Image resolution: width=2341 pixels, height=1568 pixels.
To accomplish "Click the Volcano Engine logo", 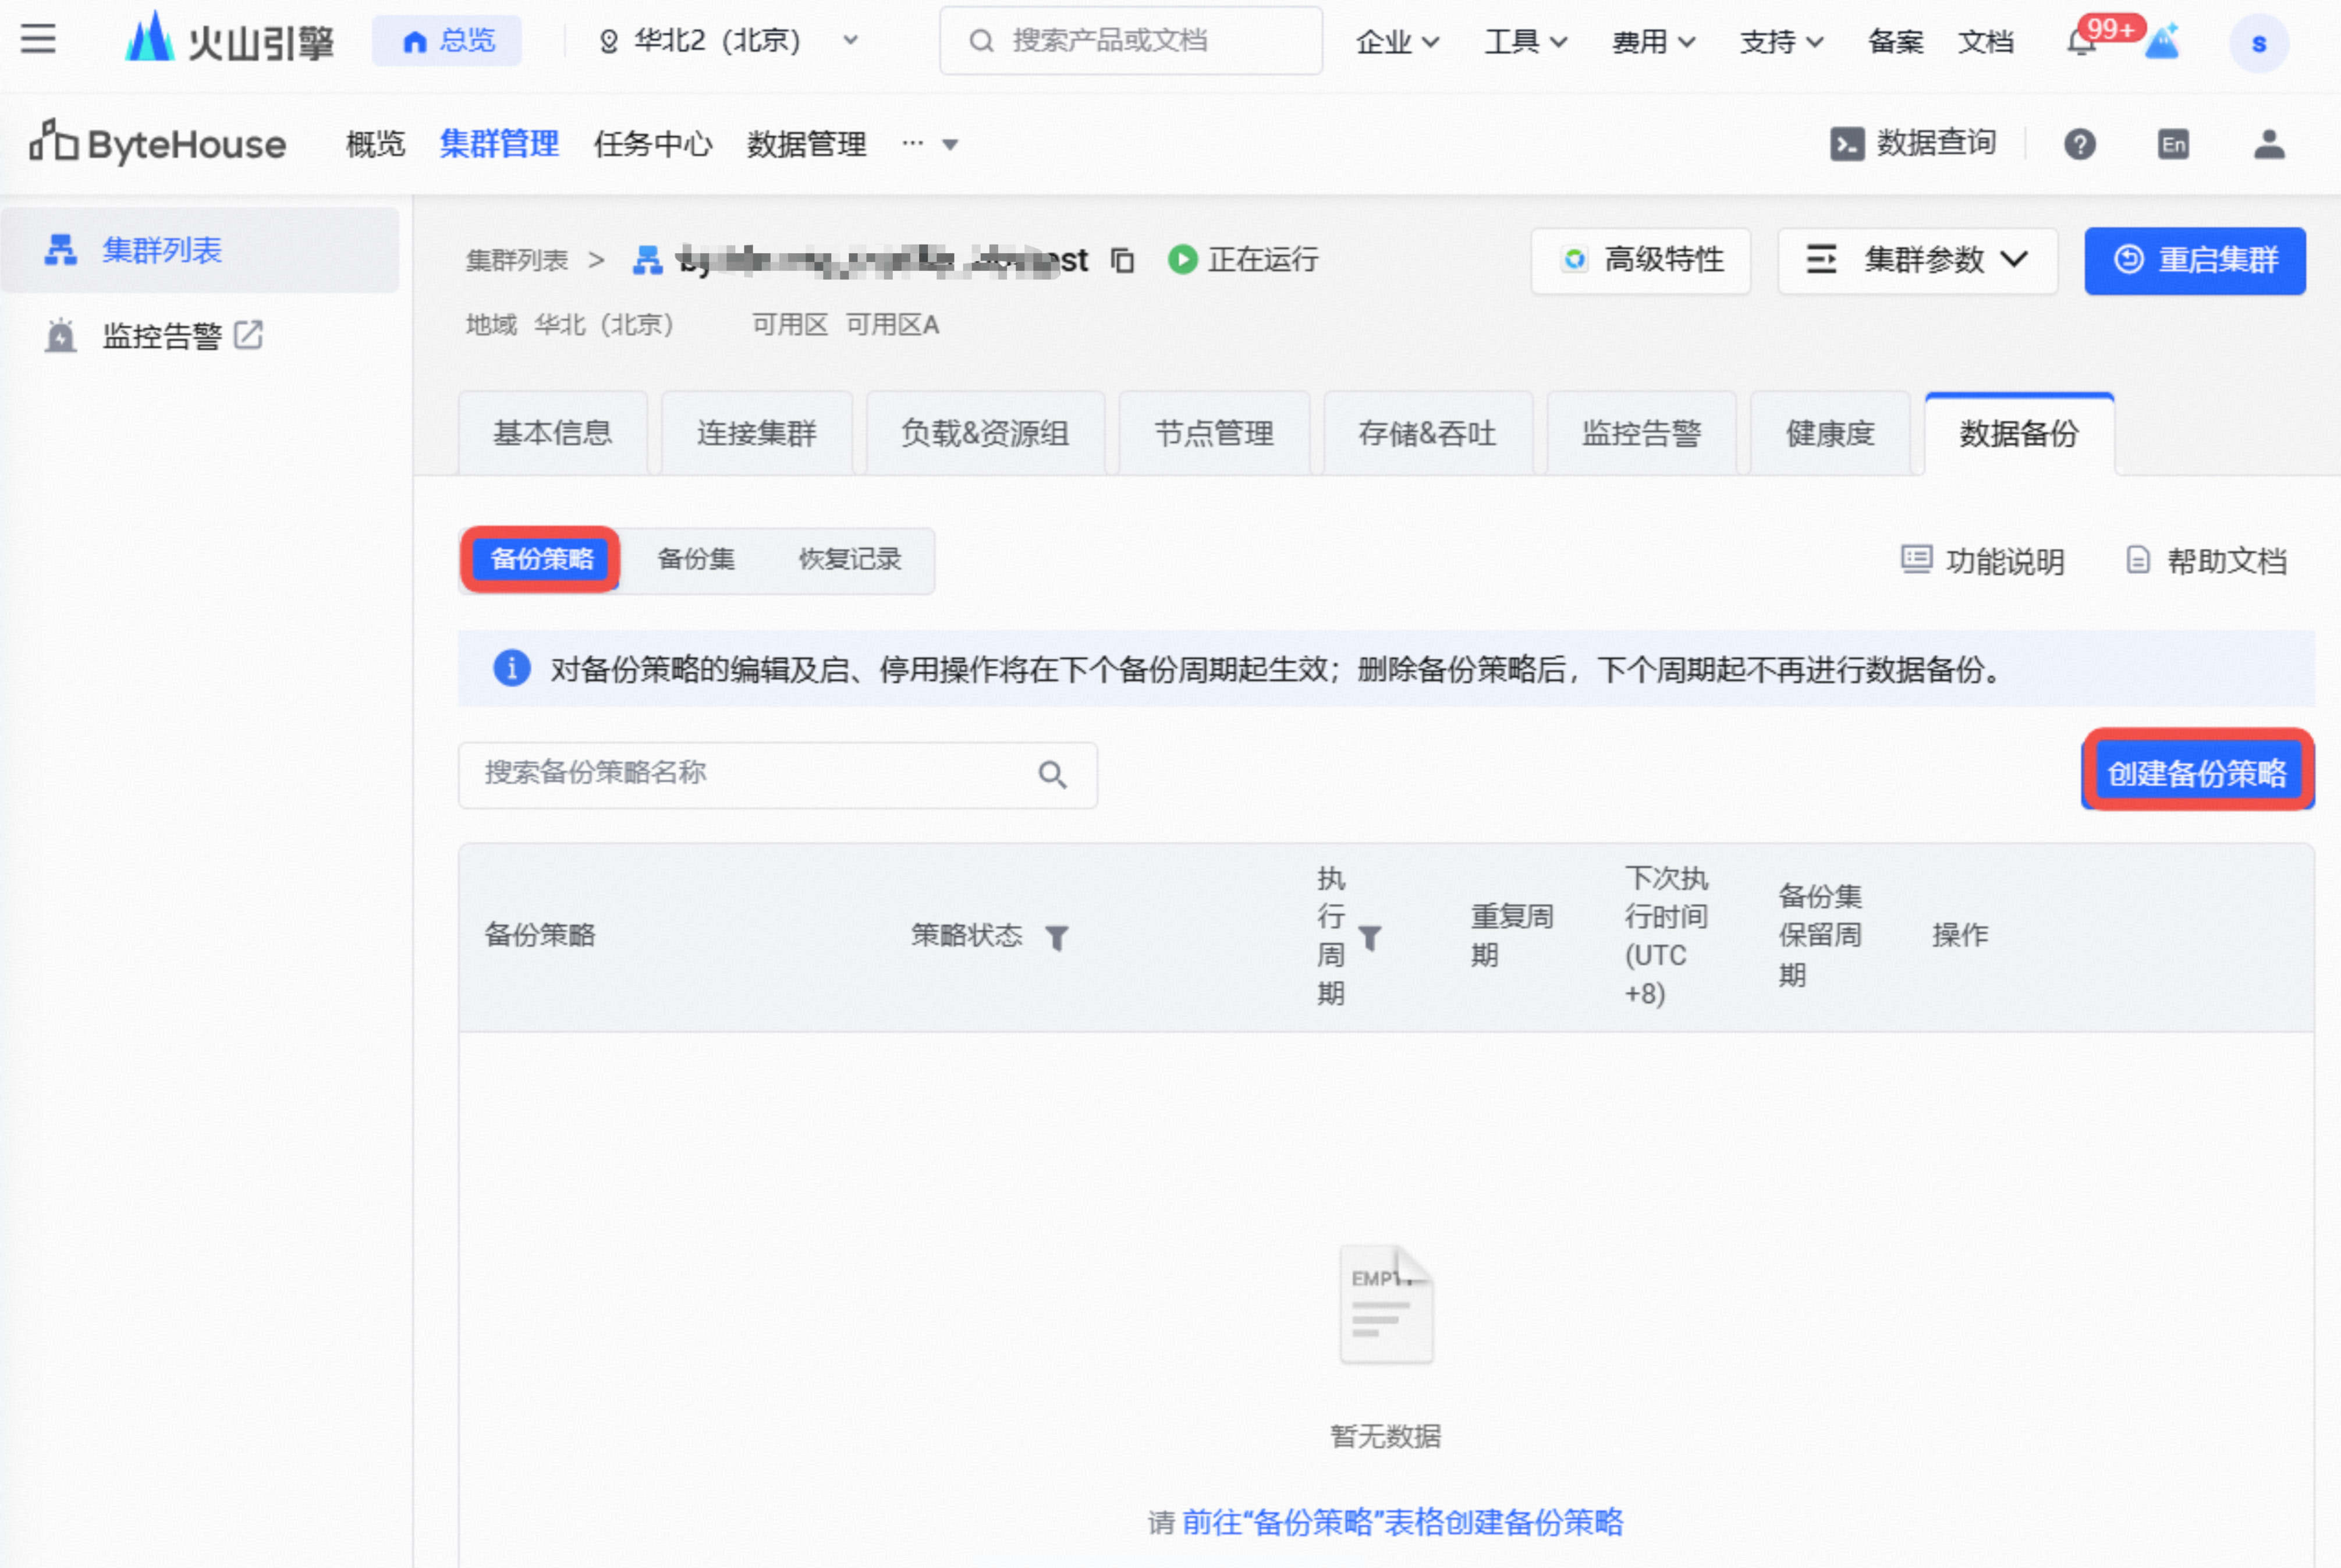I will tap(229, 40).
